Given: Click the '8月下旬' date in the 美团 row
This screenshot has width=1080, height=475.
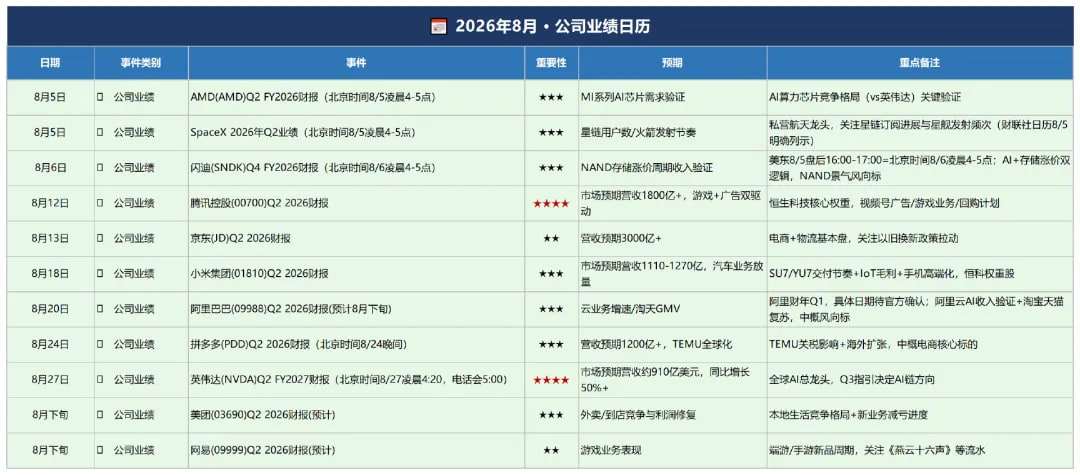Looking at the screenshot, I should tap(50, 414).
